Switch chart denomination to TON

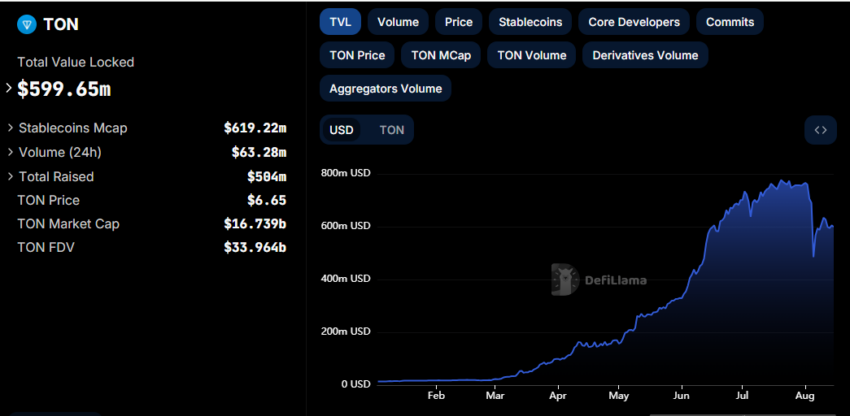(x=391, y=130)
